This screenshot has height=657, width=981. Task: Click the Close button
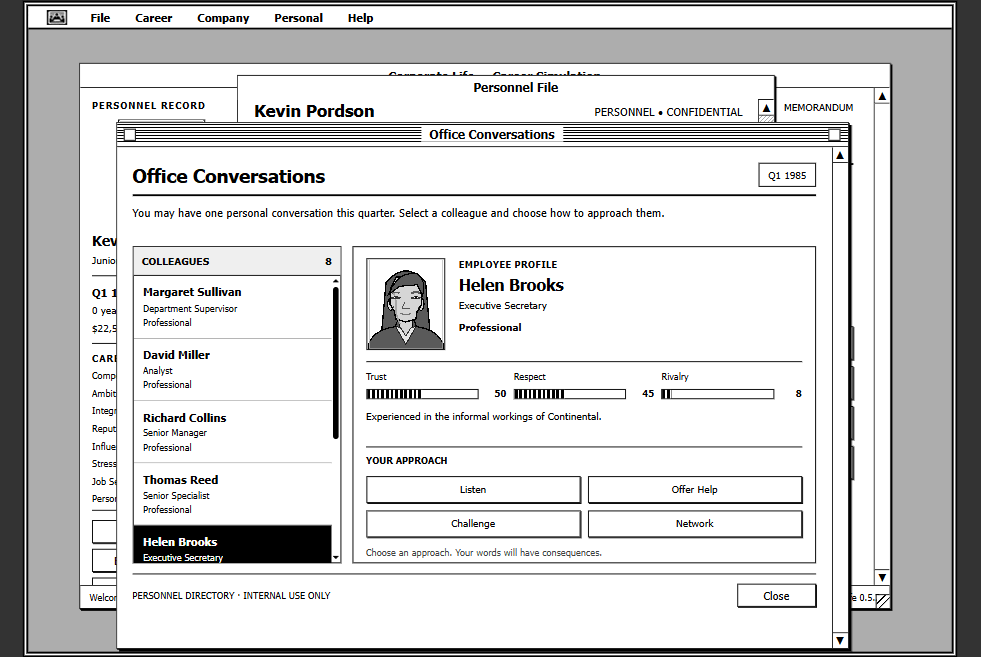(x=776, y=596)
